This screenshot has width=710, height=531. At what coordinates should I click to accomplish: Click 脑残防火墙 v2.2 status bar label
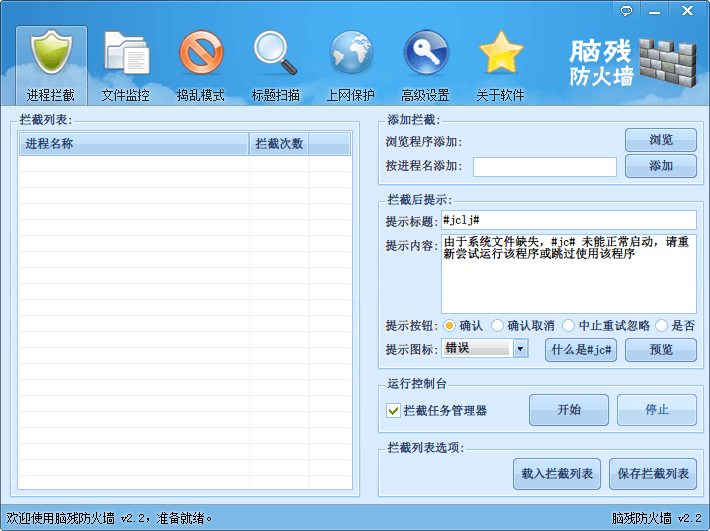[656, 518]
